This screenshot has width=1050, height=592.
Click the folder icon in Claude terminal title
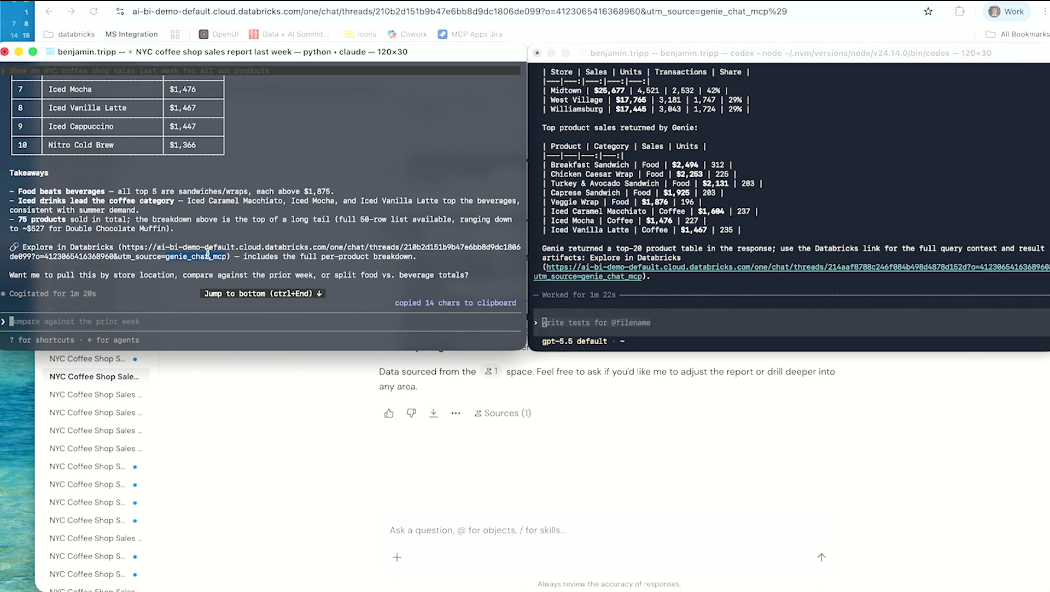[x=50, y=52]
